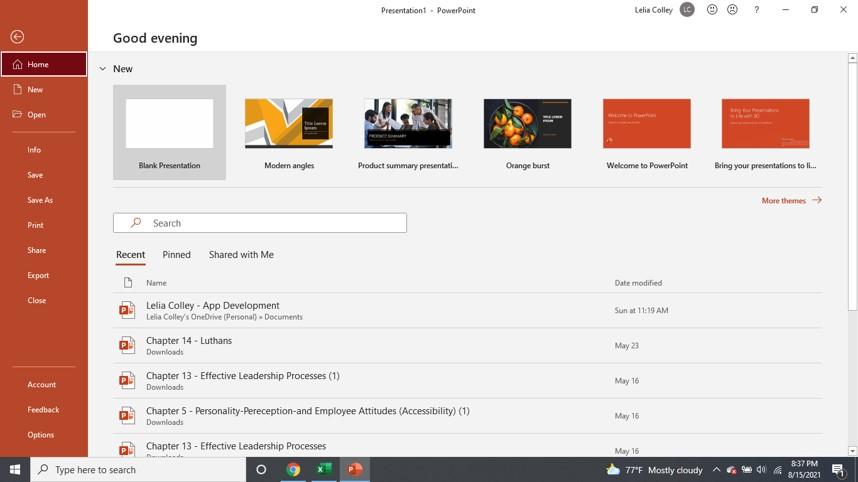The height and width of the screenshot is (482, 858).
Task: Open the taskbar notification center icon
Action: point(838,470)
